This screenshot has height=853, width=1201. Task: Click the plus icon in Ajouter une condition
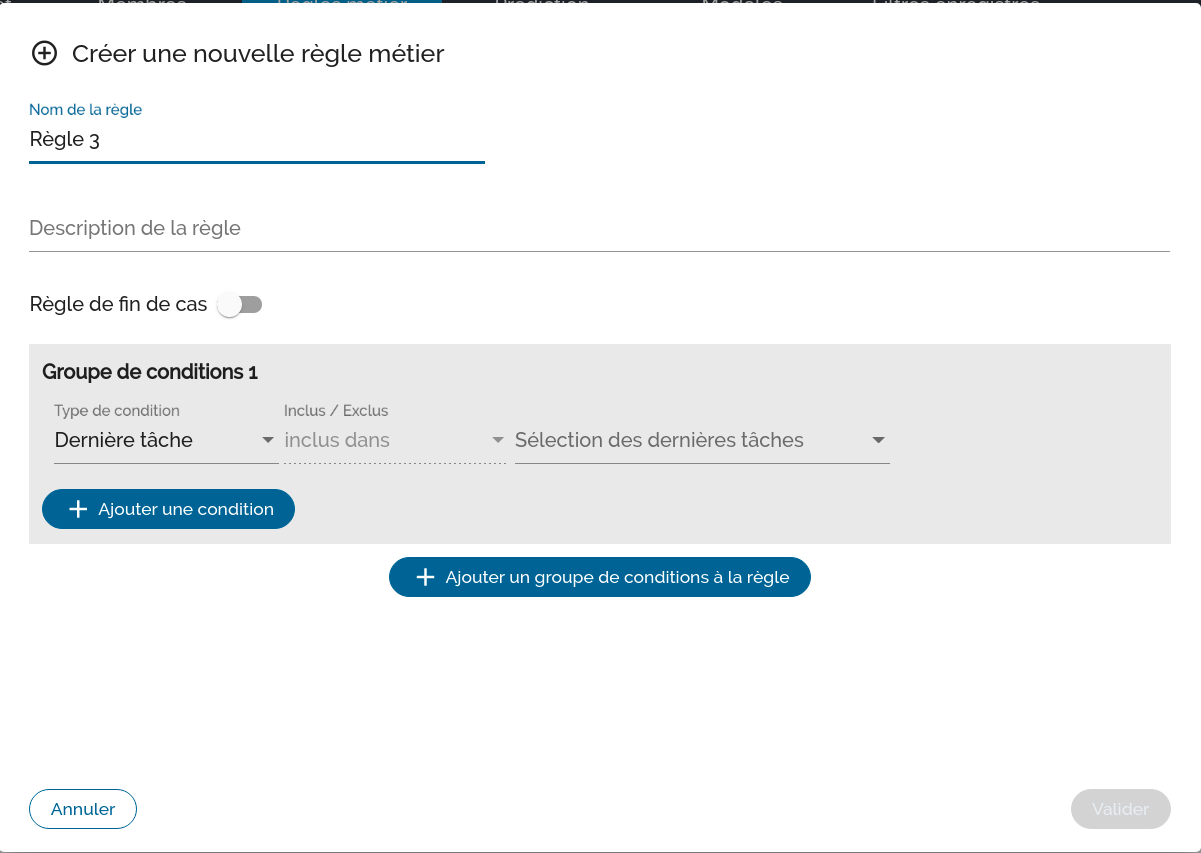pyautogui.click(x=78, y=509)
